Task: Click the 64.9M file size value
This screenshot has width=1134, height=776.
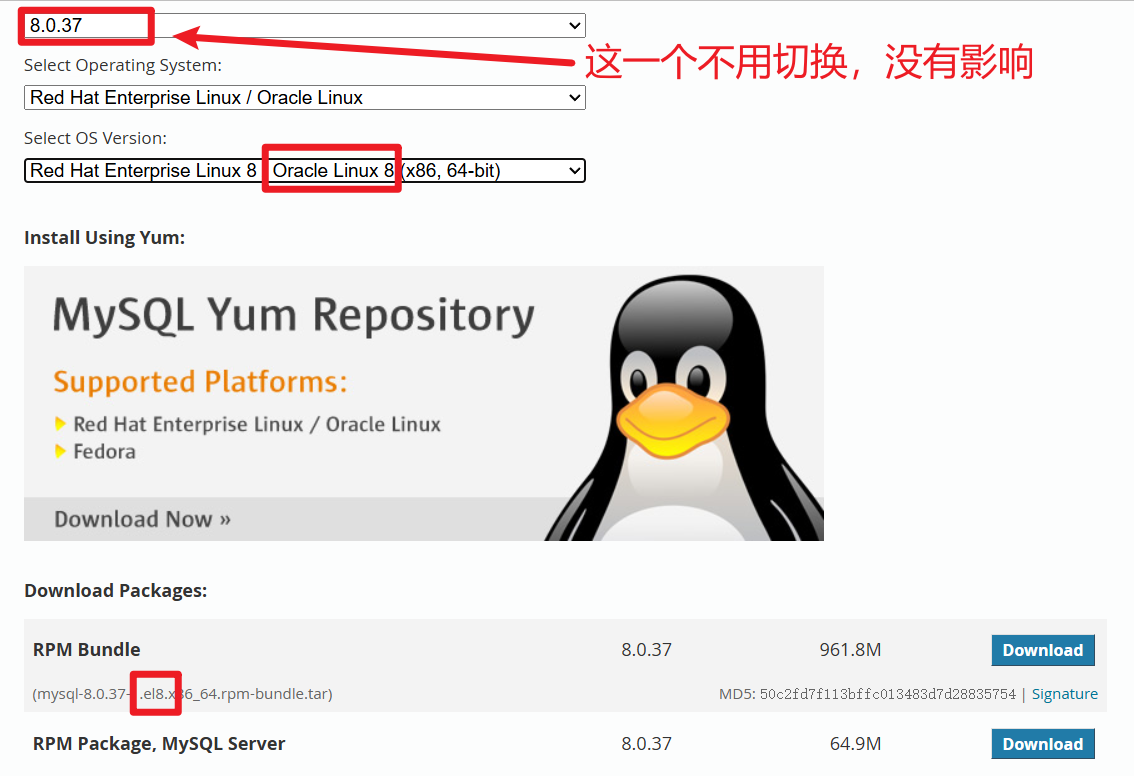Action: [x=856, y=743]
